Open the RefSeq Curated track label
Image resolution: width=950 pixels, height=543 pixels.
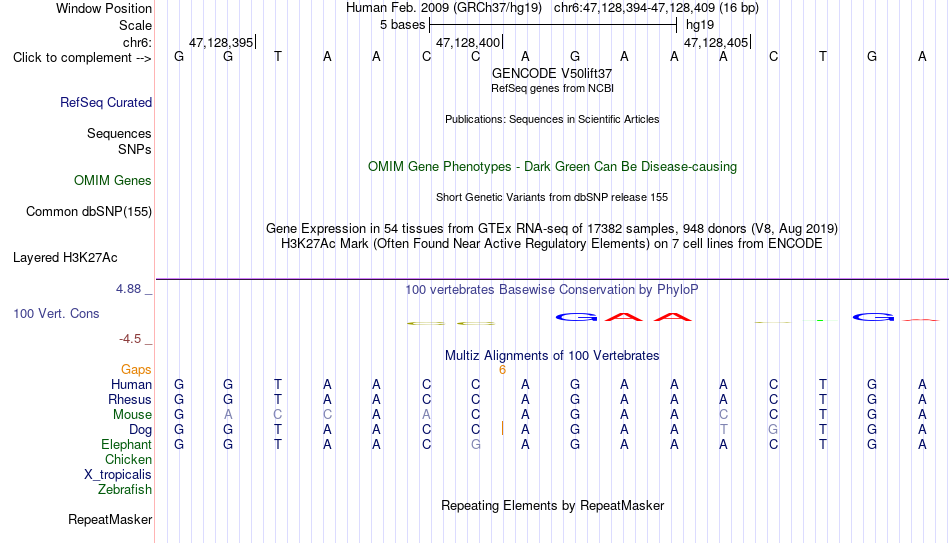coord(106,102)
